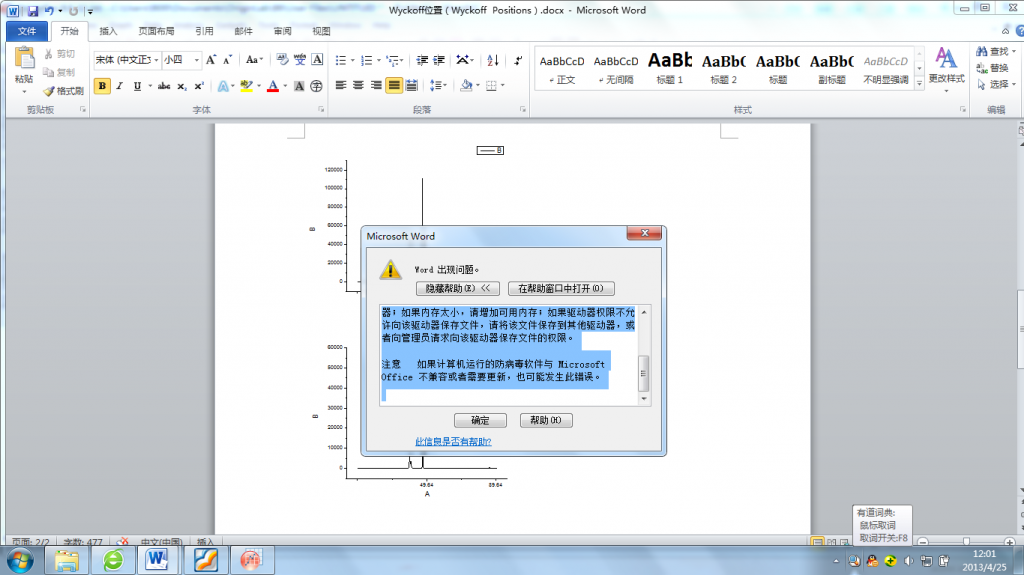
Task: Open the 查找 Find dropdown
Action: point(1014,51)
